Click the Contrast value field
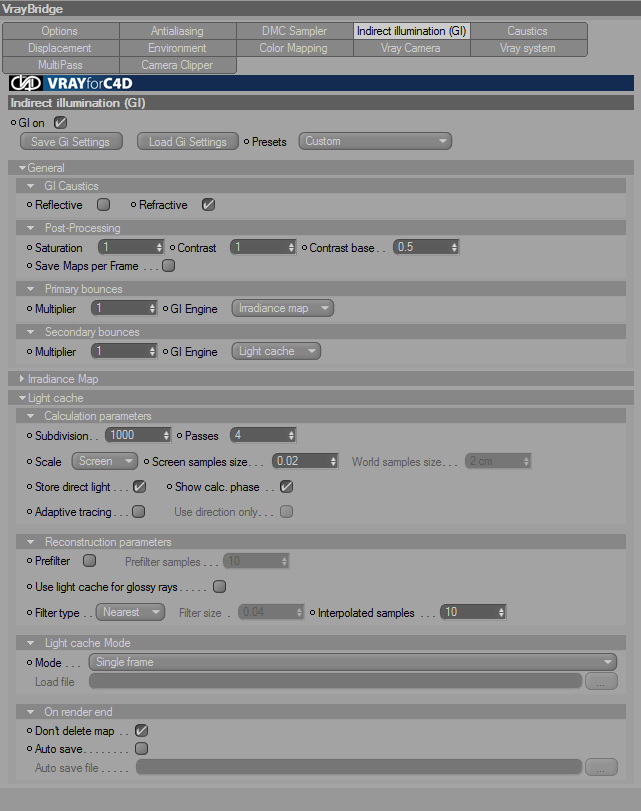Viewport: 641px width, 811px height. tap(259, 247)
